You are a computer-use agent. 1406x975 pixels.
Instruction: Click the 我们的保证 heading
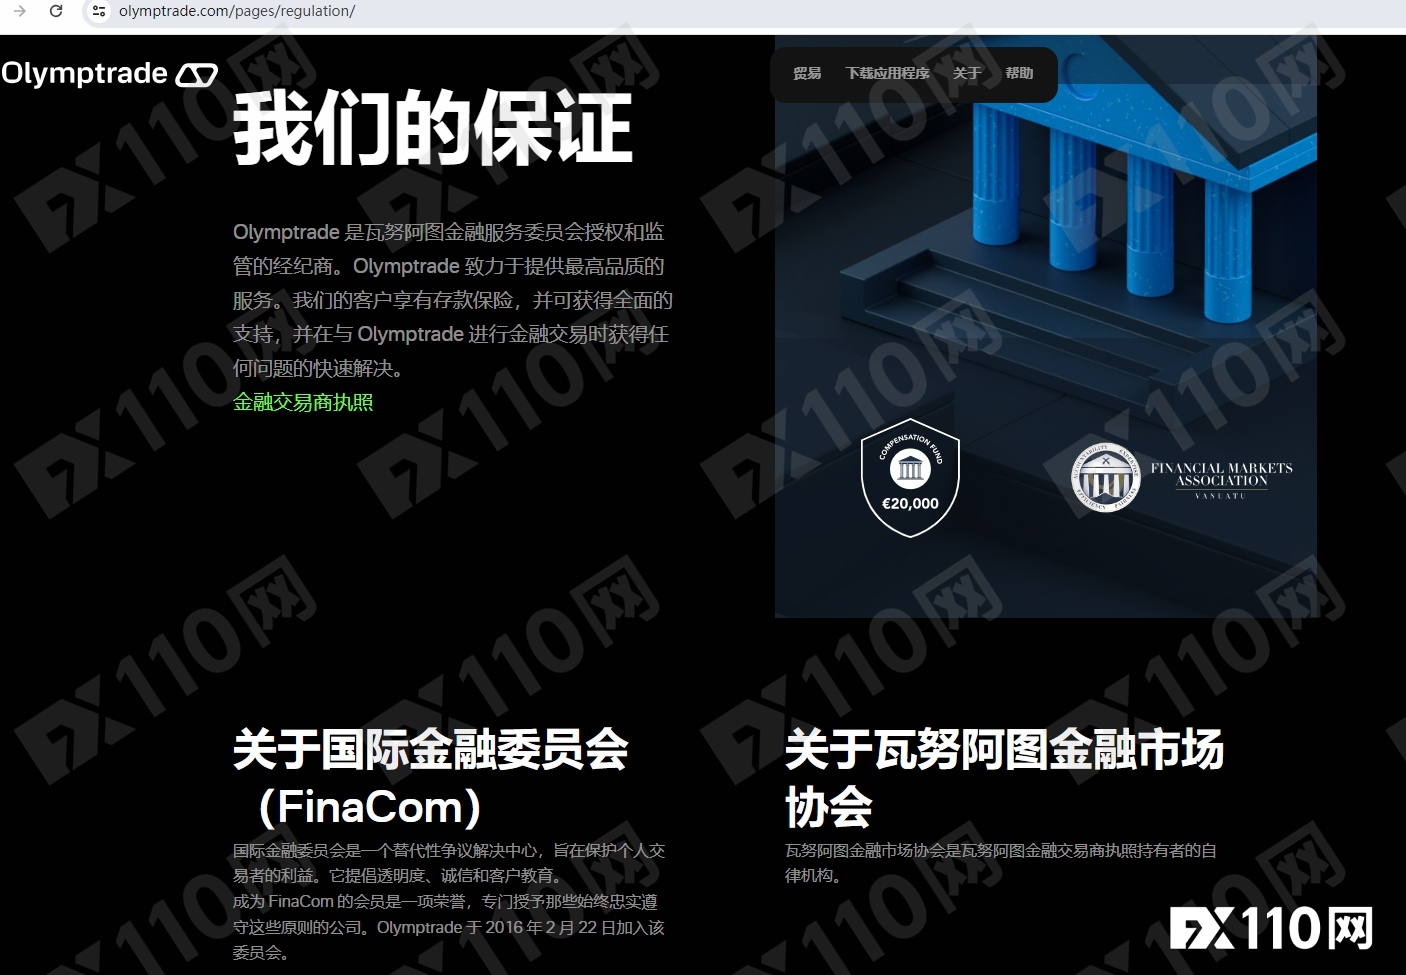pyautogui.click(x=432, y=128)
